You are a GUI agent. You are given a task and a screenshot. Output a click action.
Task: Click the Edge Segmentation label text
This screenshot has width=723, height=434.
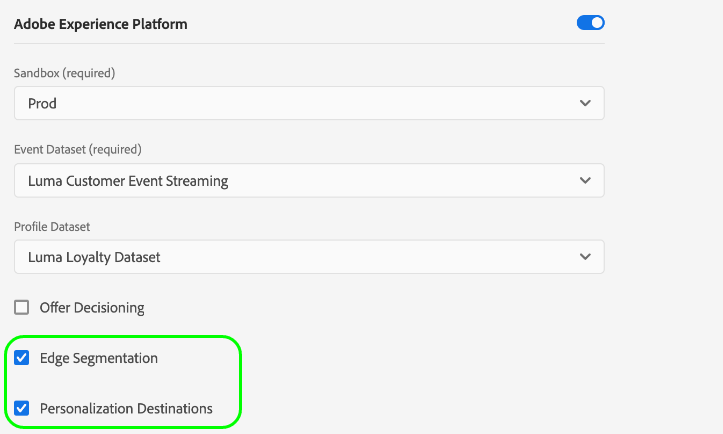[x=99, y=358]
